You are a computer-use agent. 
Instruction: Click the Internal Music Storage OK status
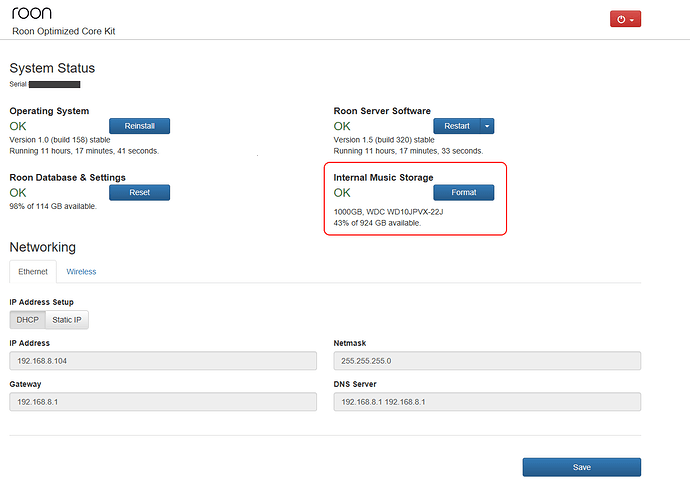tap(342, 193)
